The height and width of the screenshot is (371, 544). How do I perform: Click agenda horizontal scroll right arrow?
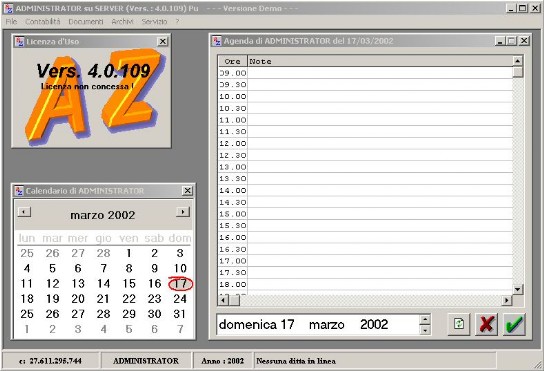click(x=507, y=300)
